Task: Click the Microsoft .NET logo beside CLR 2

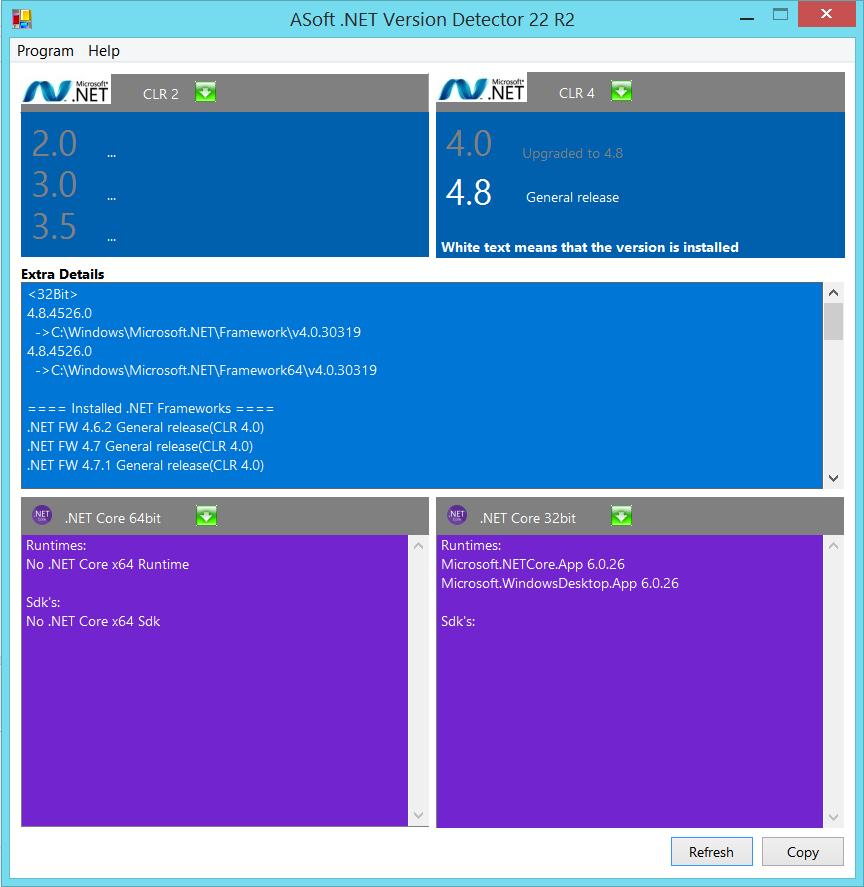Action: 66,90
